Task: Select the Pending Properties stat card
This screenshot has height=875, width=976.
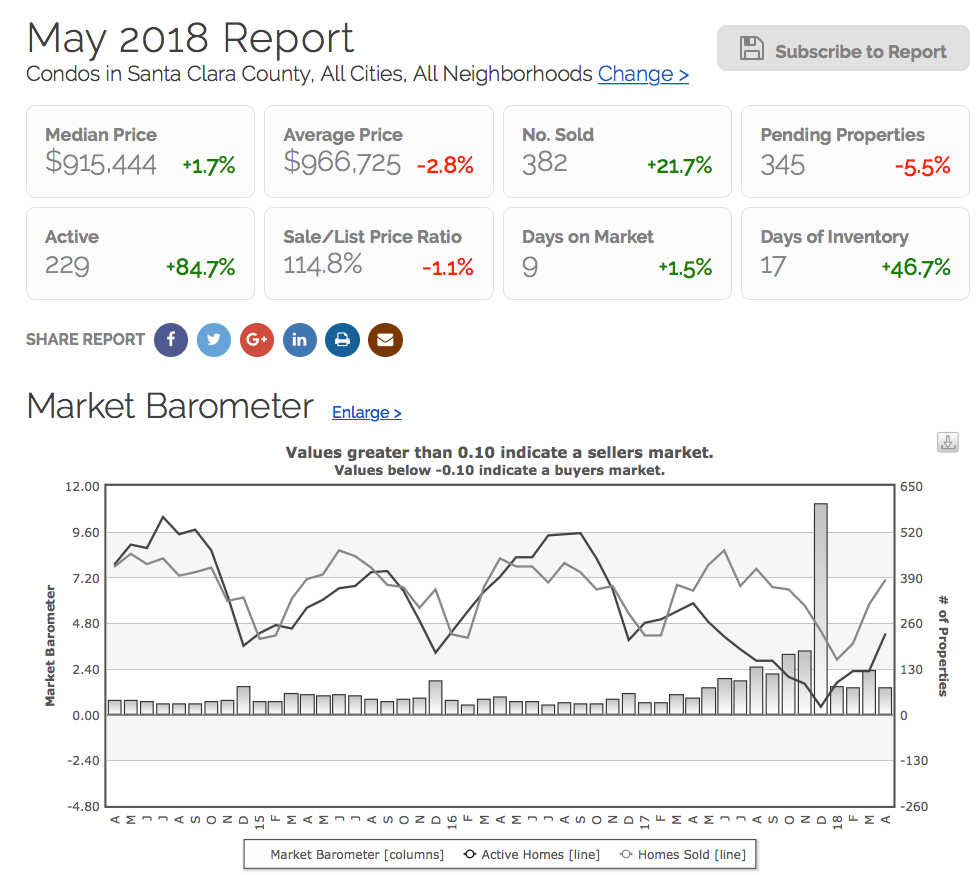Action: tap(855, 152)
